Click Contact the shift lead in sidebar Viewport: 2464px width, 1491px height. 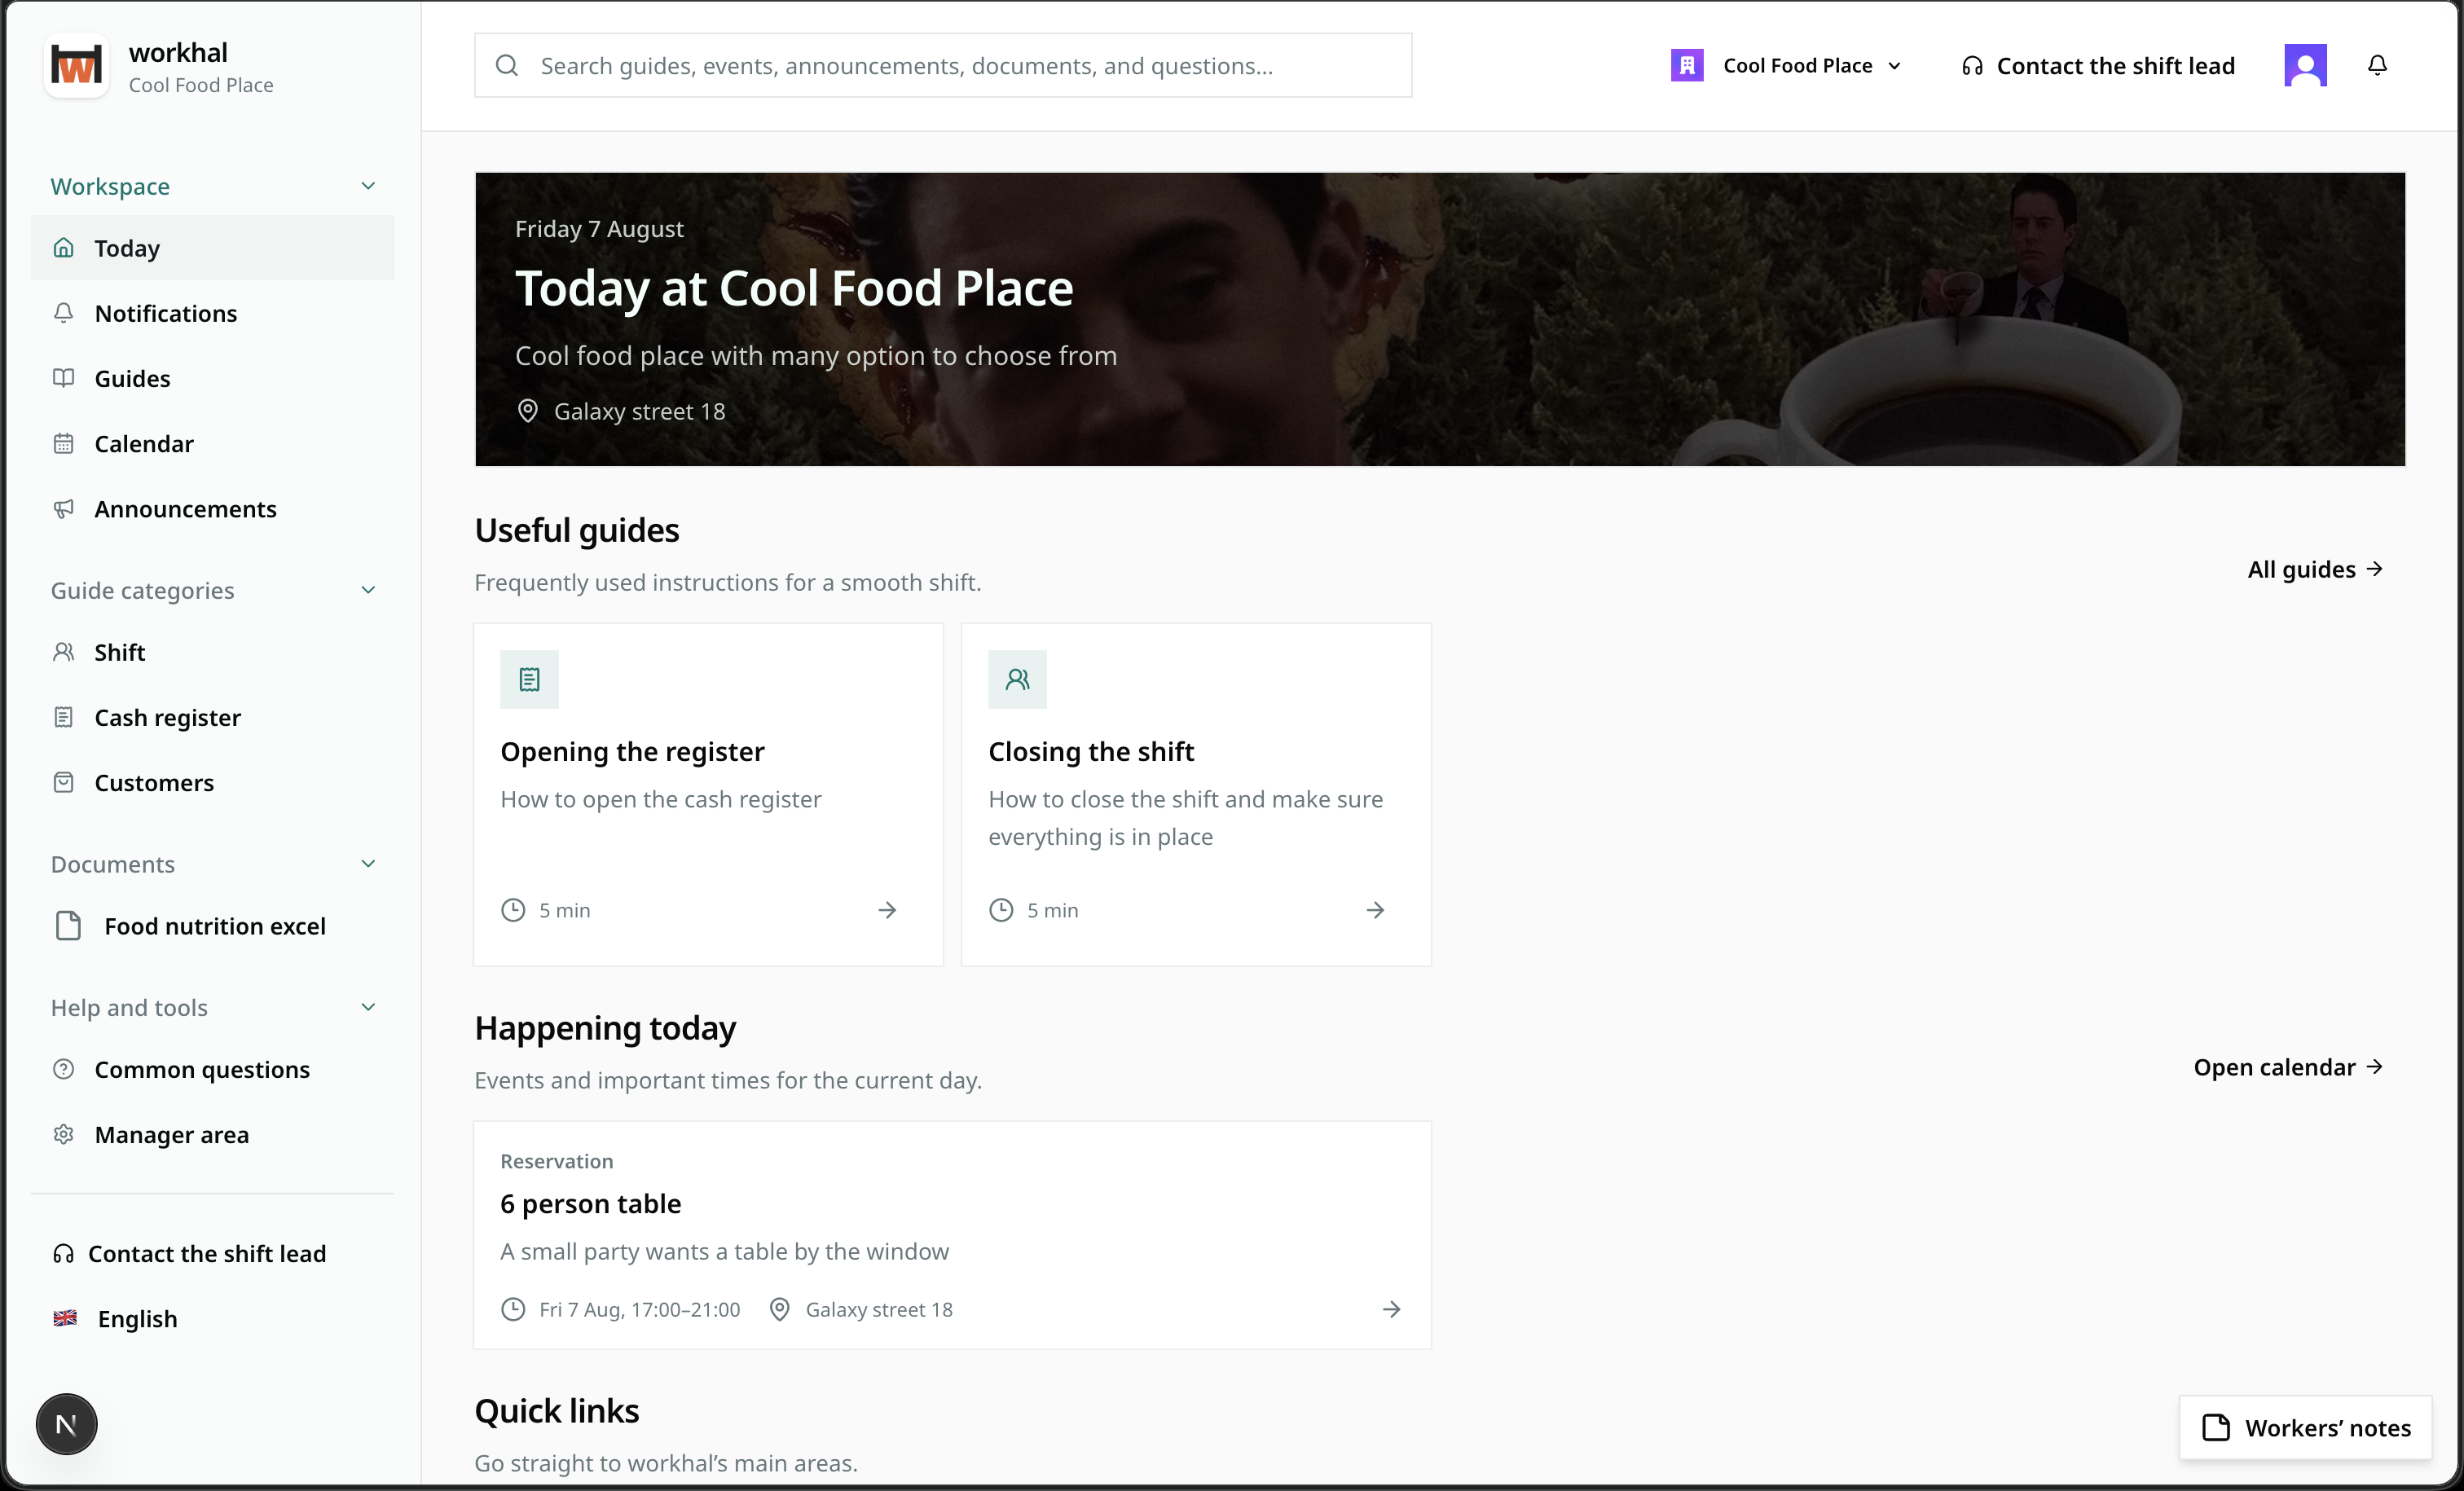190,1253
